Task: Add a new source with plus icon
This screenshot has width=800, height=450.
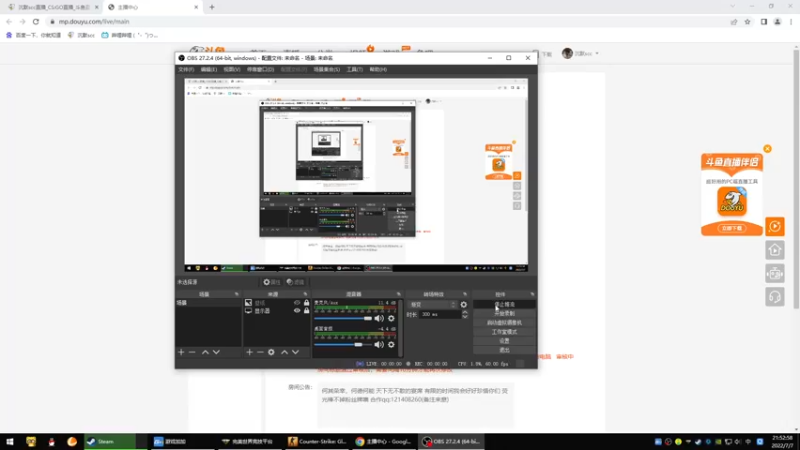Action: click(249, 352)
